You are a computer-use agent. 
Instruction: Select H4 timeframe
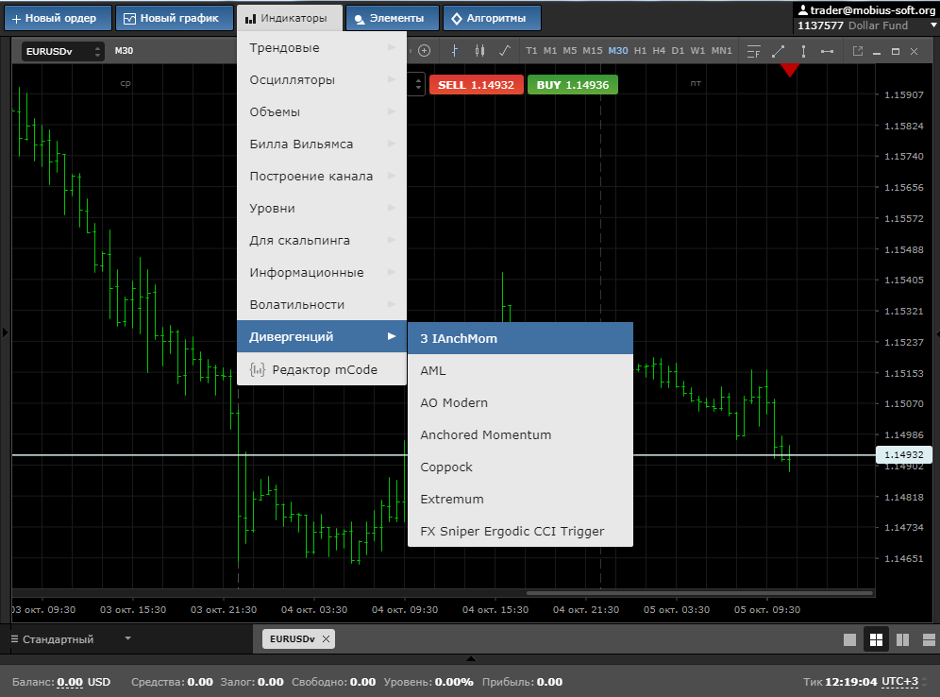tap(659, 51)
